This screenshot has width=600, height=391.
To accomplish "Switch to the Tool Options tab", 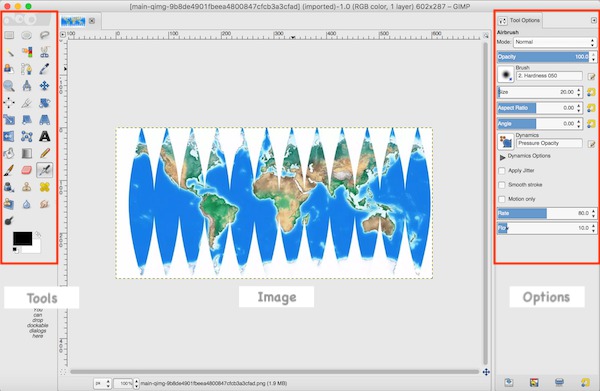I will tap(519, 20).
